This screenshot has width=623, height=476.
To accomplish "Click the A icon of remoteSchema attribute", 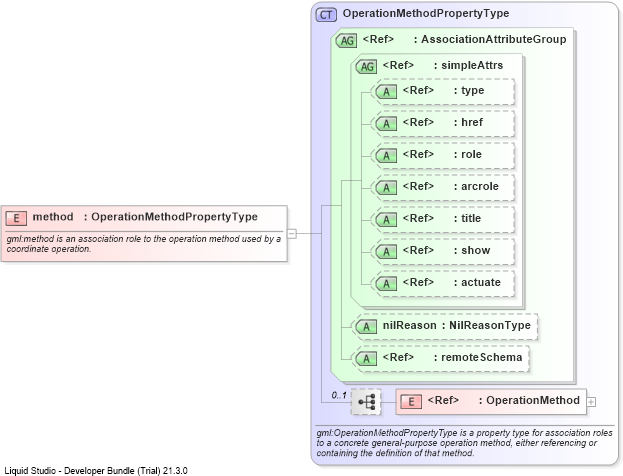I will tap(366, 359).
